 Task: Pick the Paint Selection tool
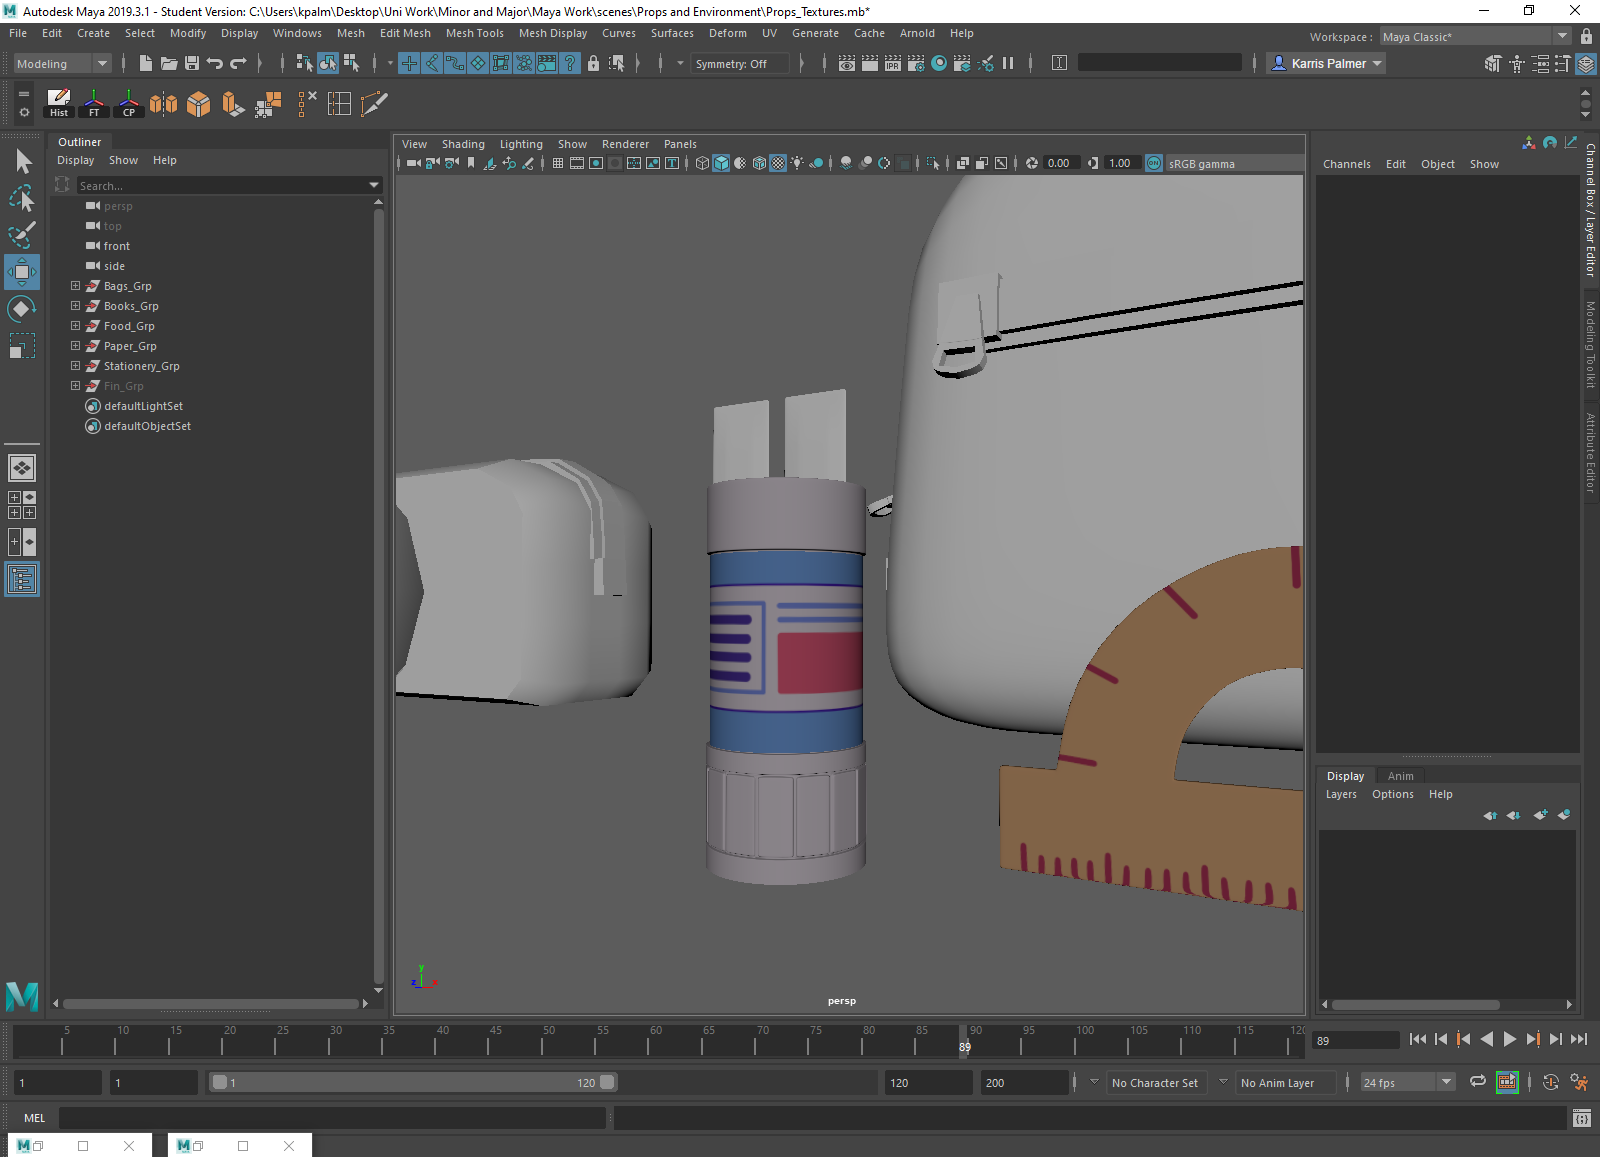pyautogui.click(x=22, y=235)
